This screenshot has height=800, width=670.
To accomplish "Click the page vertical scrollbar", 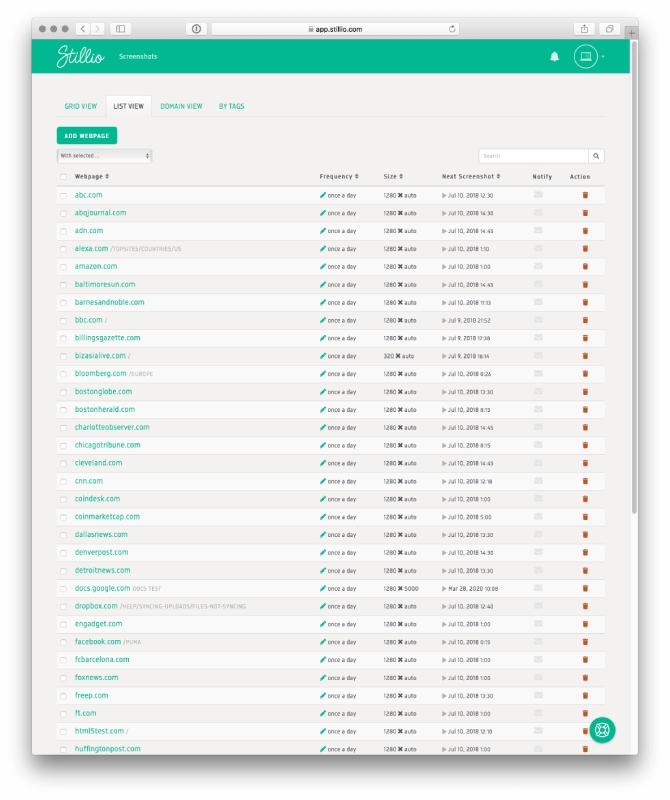I will (634, 278).
